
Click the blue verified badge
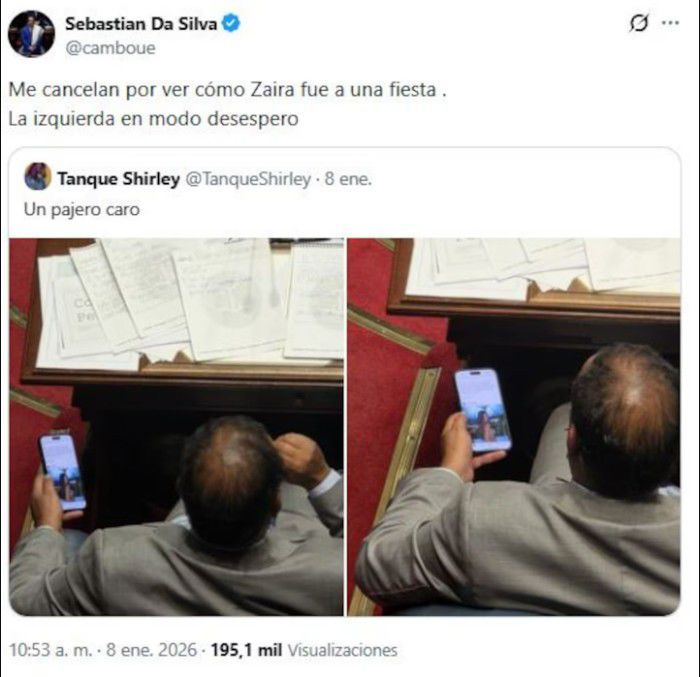click(x=231, y=23)
